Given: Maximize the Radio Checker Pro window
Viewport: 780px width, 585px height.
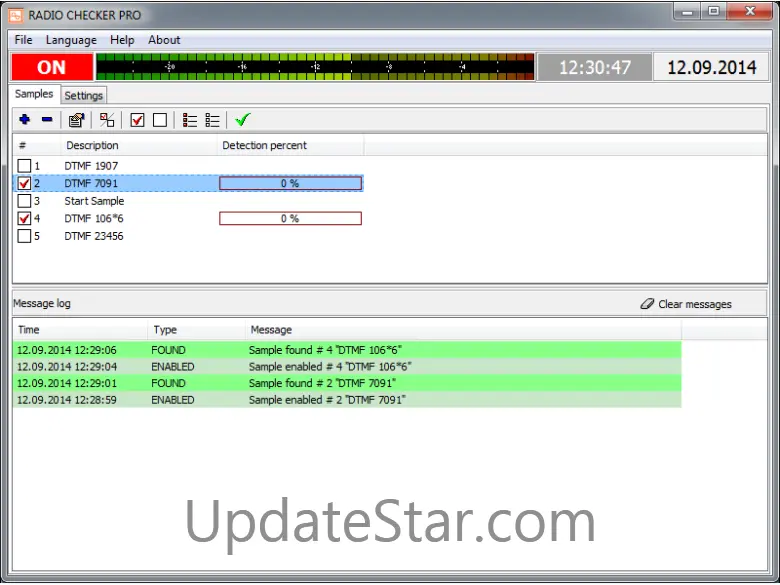Looking at the screenshot, I should (x=714, y=11).
